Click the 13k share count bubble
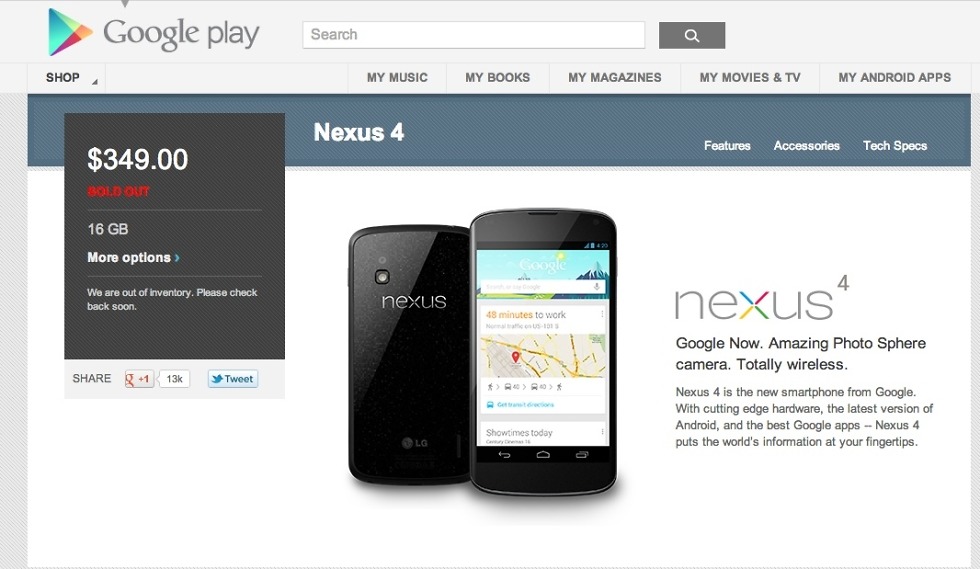 pos(174,379)
